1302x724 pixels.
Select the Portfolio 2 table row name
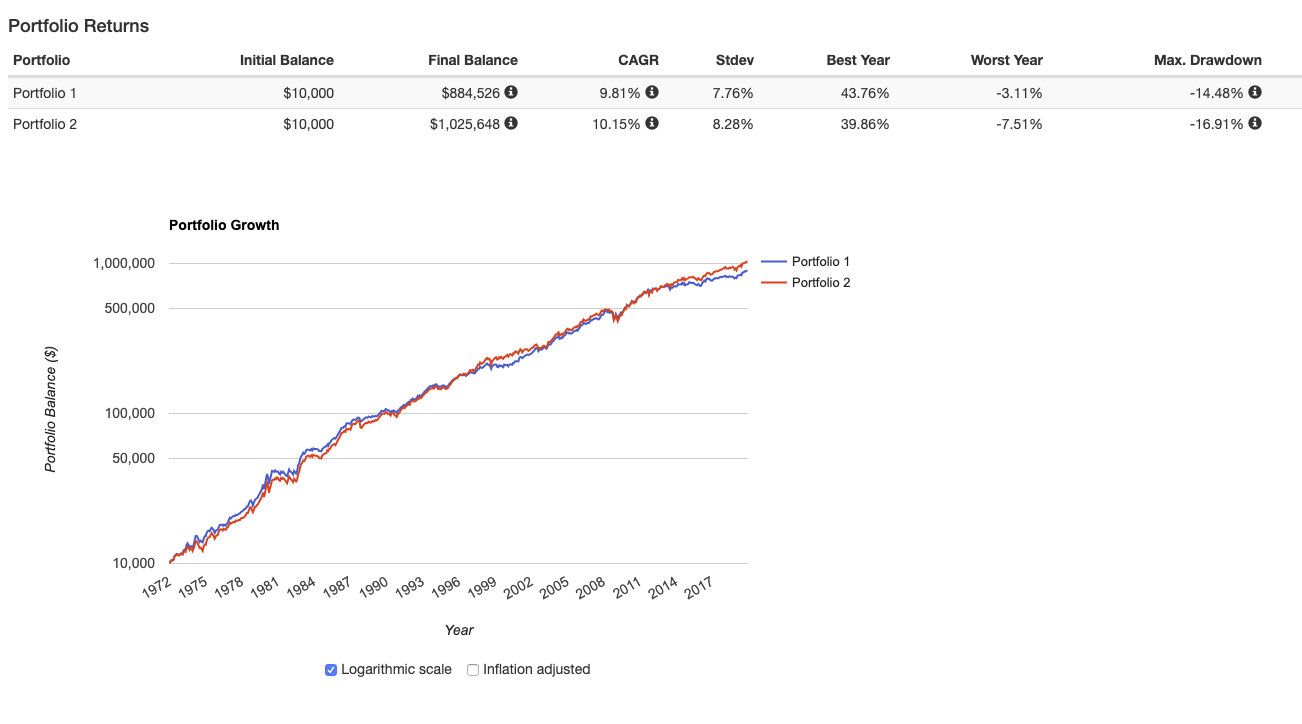point(45,124)
